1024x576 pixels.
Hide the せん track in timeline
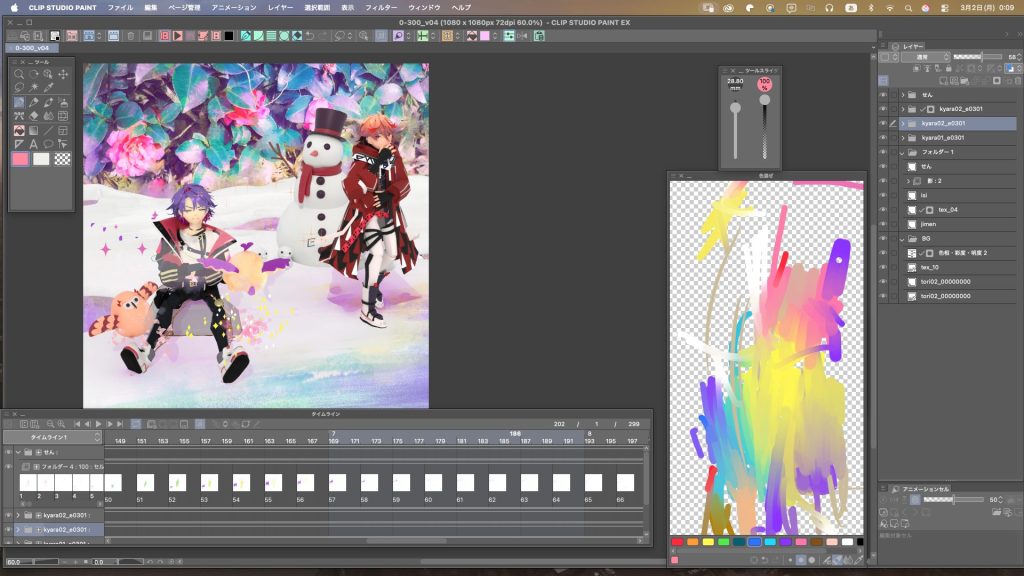[8, 452]
